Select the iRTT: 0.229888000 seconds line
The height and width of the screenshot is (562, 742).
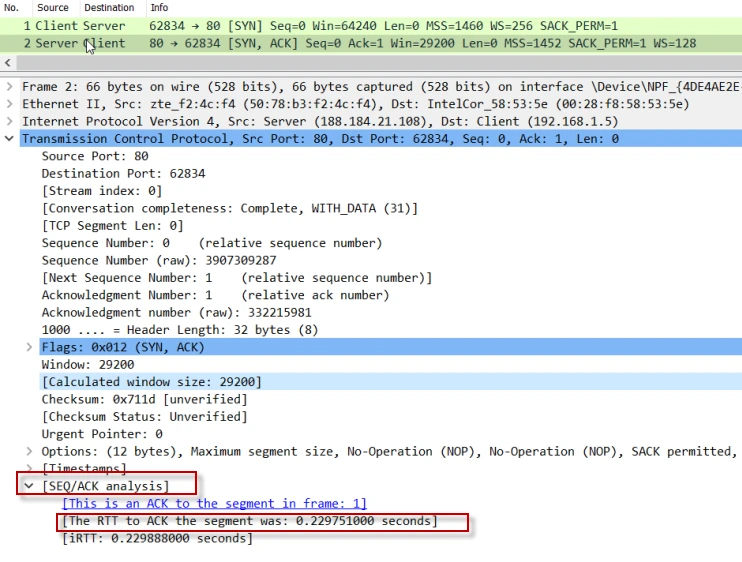point(157,538)
